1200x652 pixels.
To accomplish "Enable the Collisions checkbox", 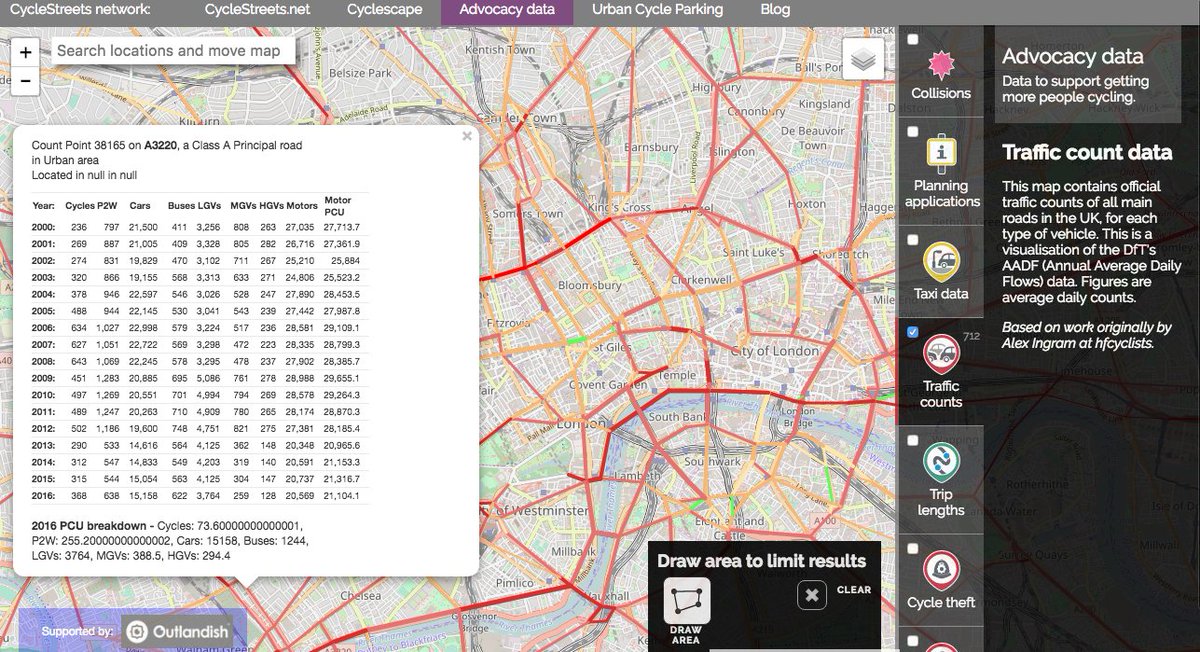I will pyautogui.click(x=913, y=39).
